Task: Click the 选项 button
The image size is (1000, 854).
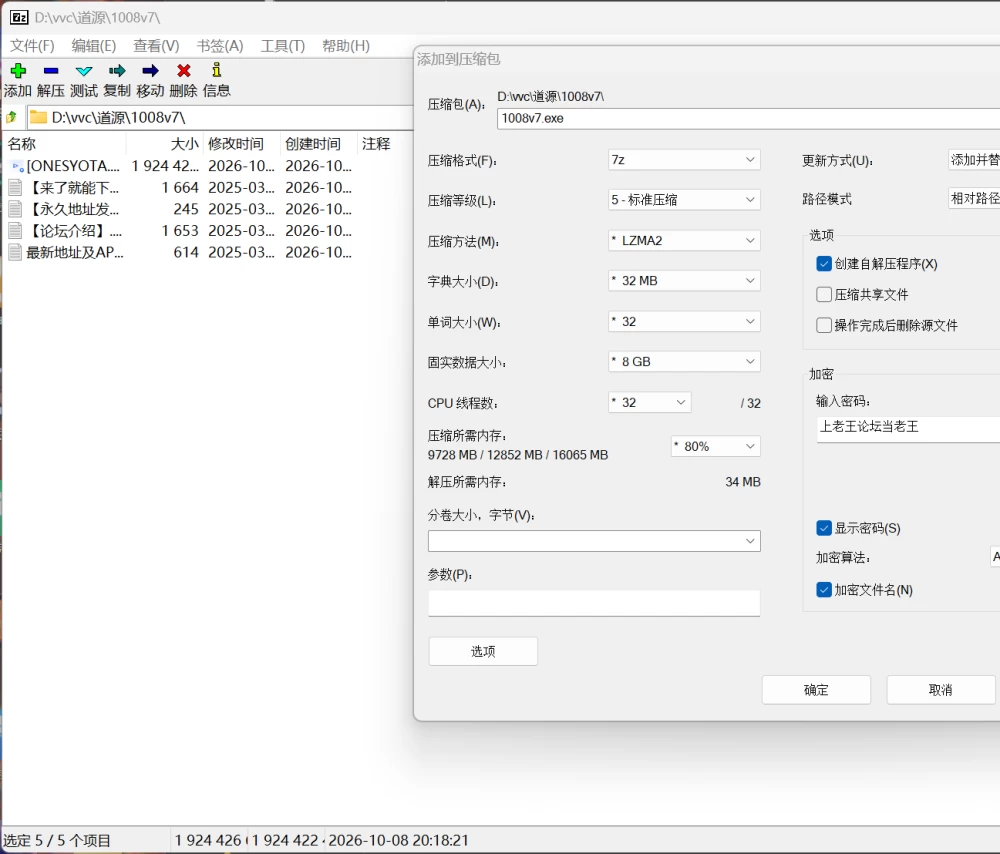Action: (x=483, y=651)
